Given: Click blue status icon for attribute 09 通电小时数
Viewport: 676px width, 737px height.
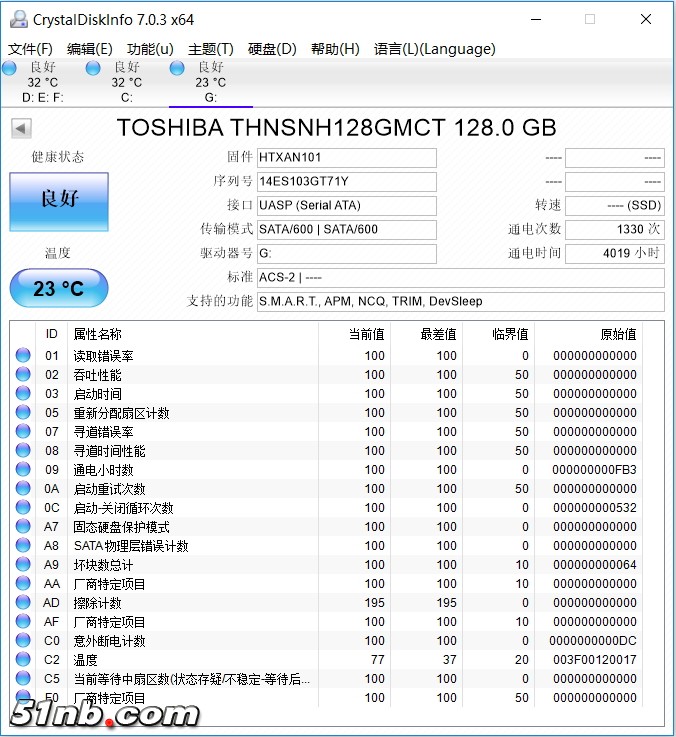Looking at the screenshot, I should pyautogui.click(x=23, y=470).
